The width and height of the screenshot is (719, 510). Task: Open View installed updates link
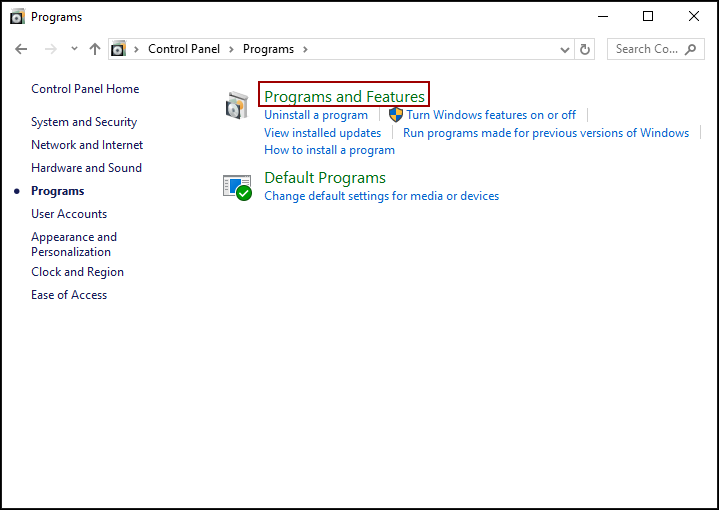[x=322, y=133]
